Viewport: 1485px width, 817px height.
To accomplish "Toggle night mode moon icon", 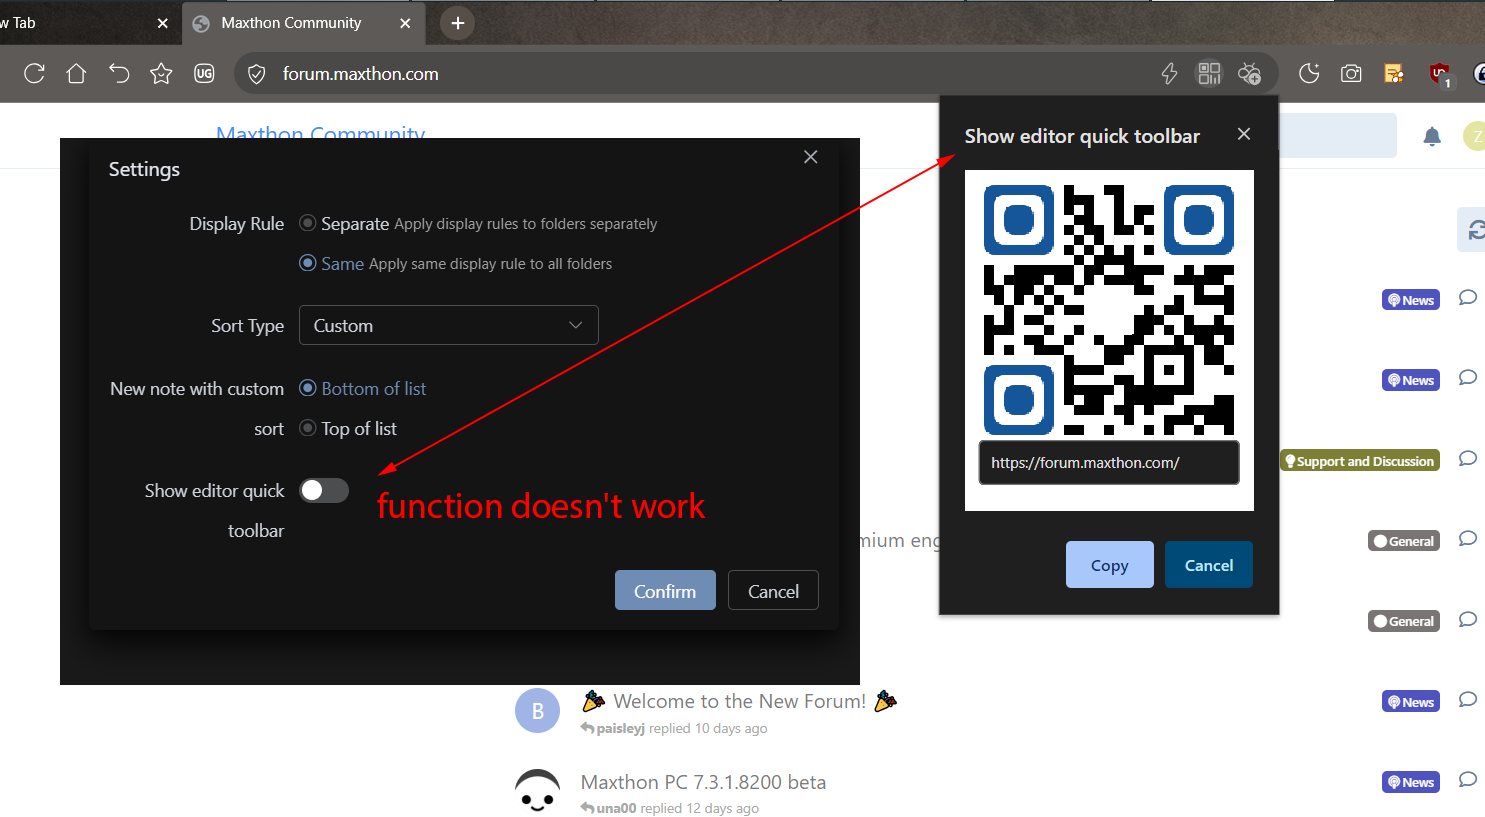I will click(x=1309, y=73).
